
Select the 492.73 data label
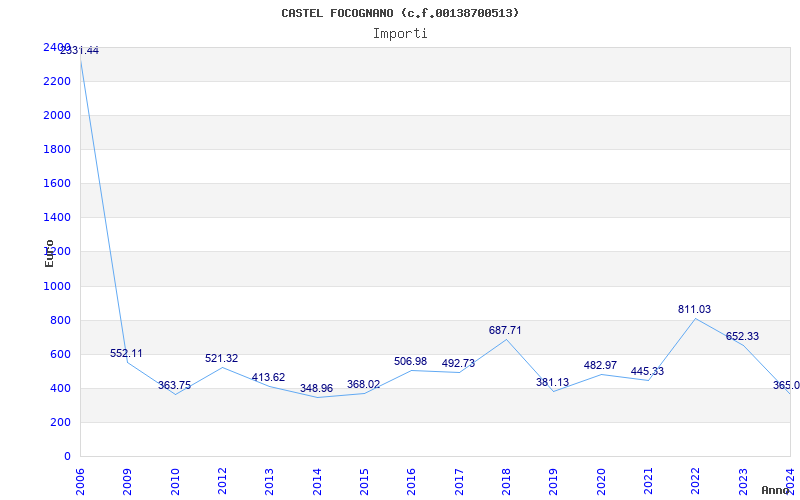click(x=458, y=363)
